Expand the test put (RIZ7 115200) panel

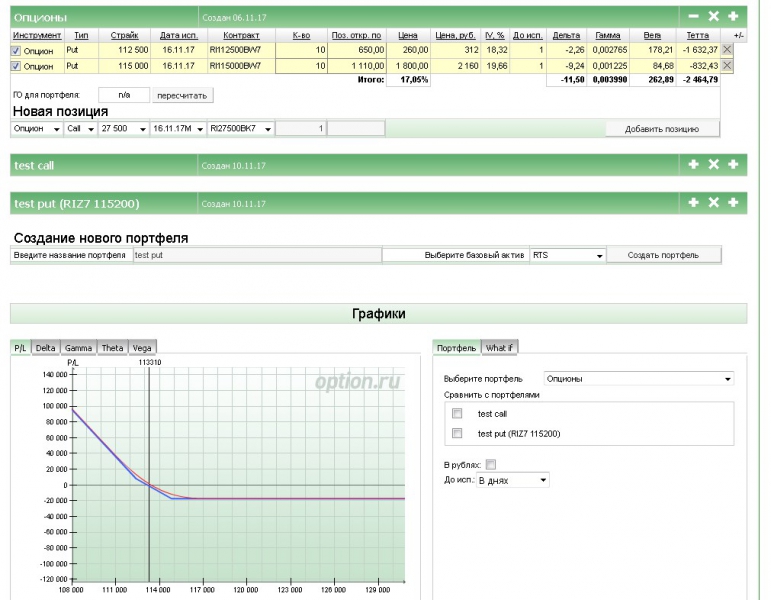[x=694, y=203]
